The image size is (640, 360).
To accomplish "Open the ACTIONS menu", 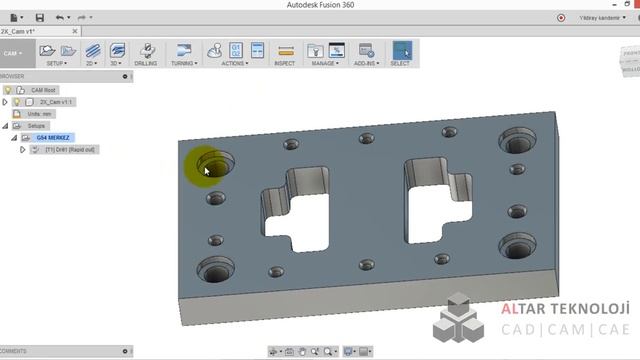I will click(235, 63).
